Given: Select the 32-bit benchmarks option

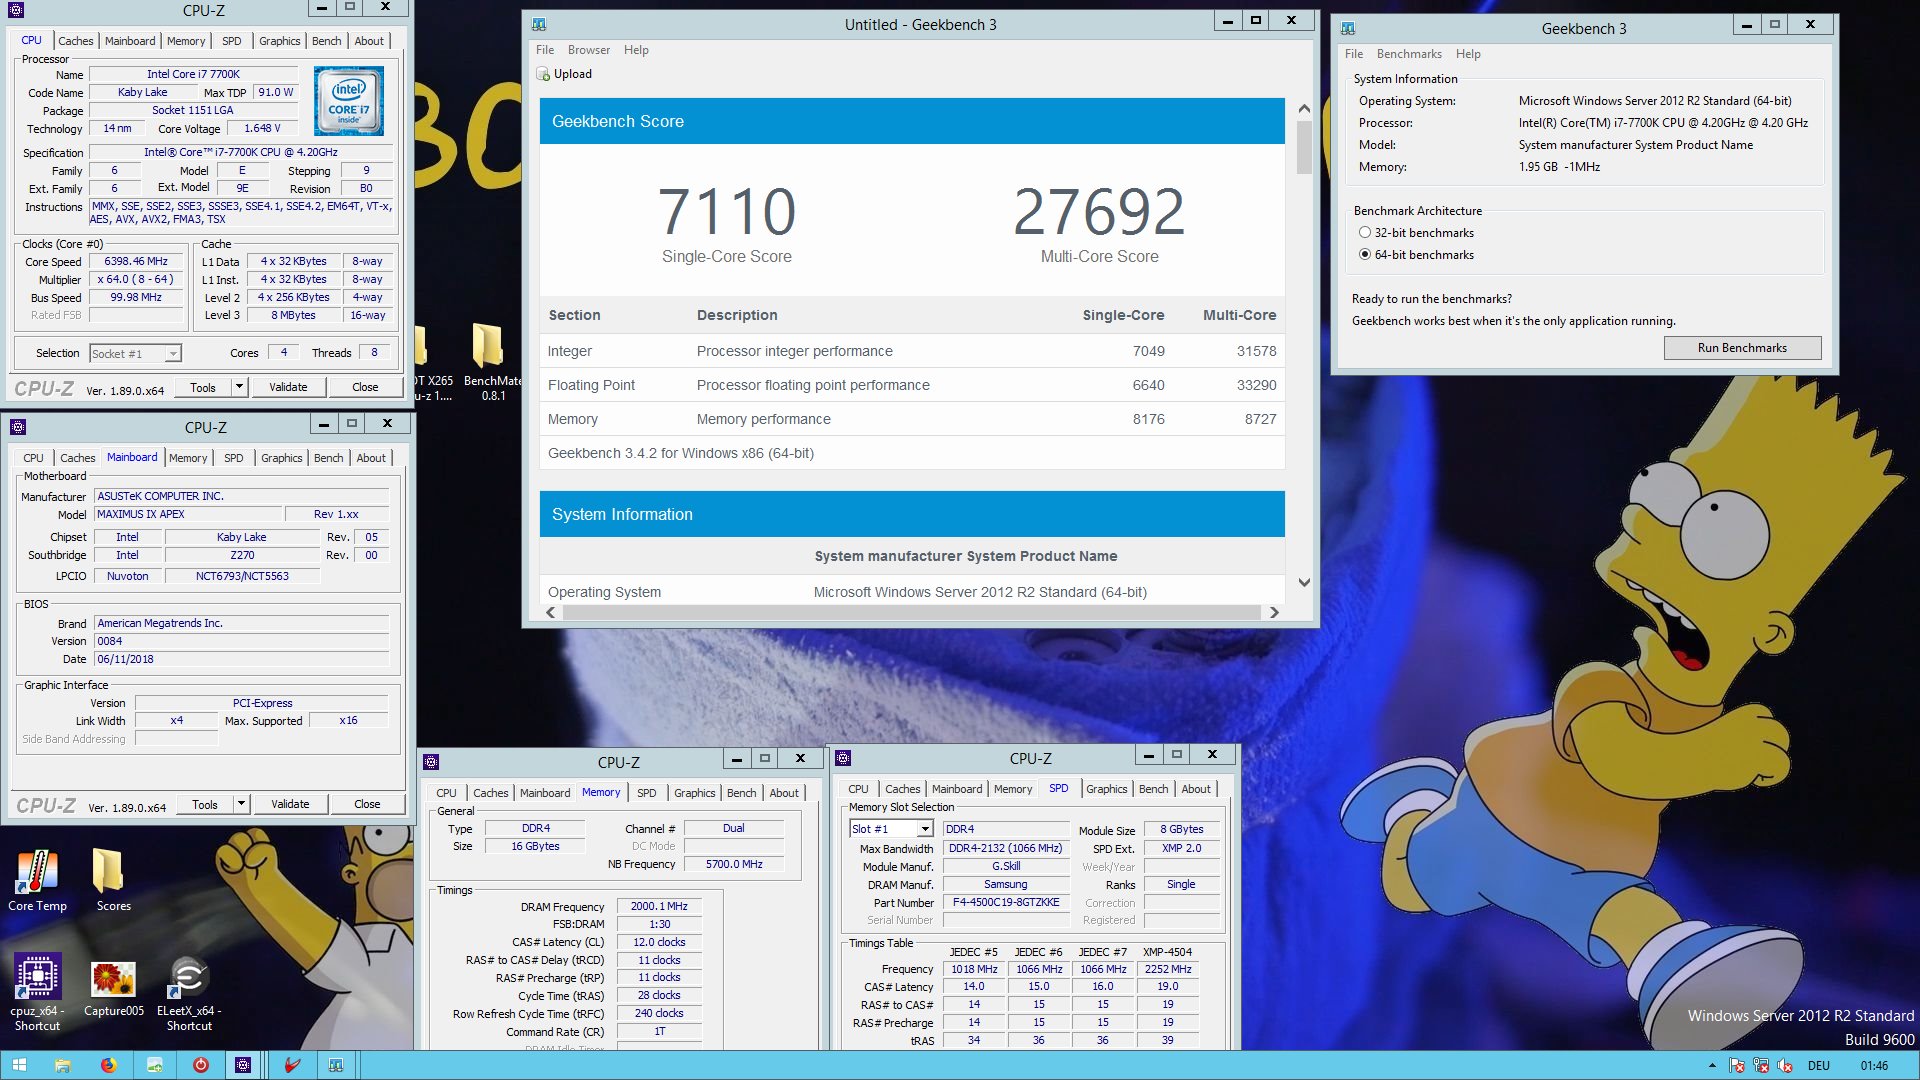Looking at the screenshot, I should point(1416,233).
